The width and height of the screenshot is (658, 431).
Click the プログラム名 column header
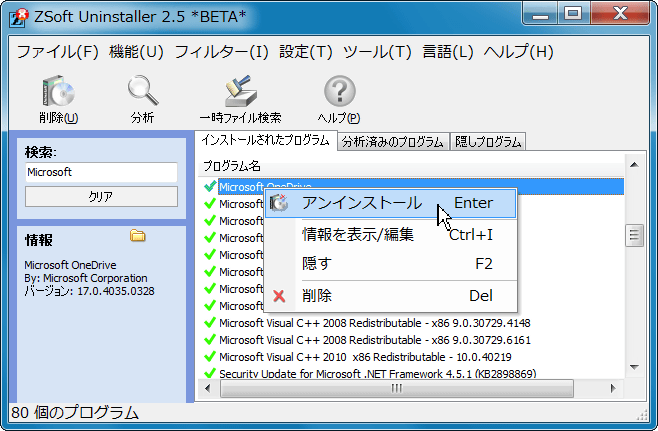[411, 166]
